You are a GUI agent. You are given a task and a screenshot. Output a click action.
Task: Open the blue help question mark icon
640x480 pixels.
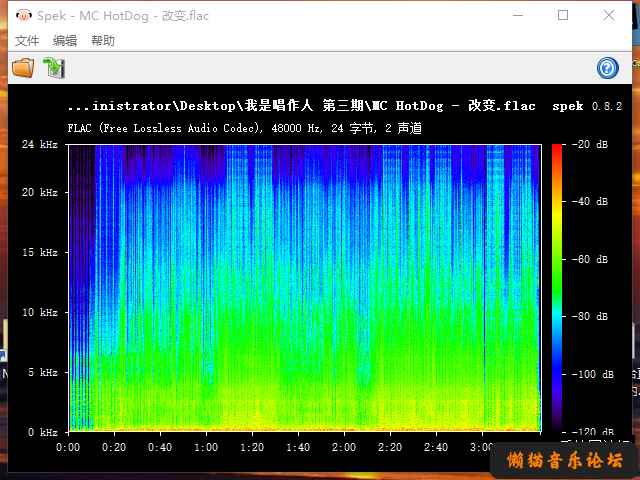click(607, 68)
